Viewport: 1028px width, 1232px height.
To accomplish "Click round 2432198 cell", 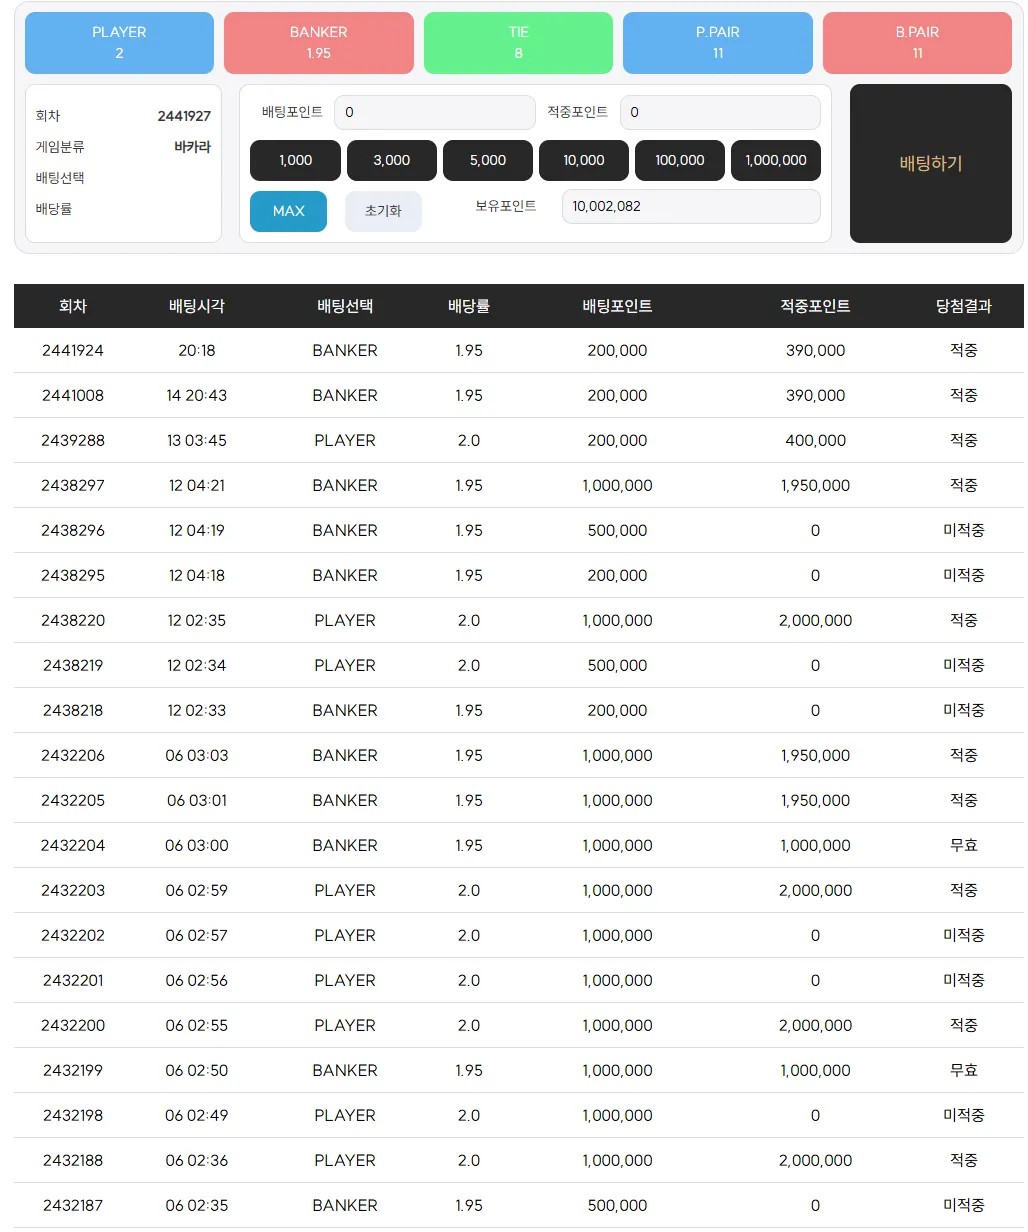I will coord(73,1115).
